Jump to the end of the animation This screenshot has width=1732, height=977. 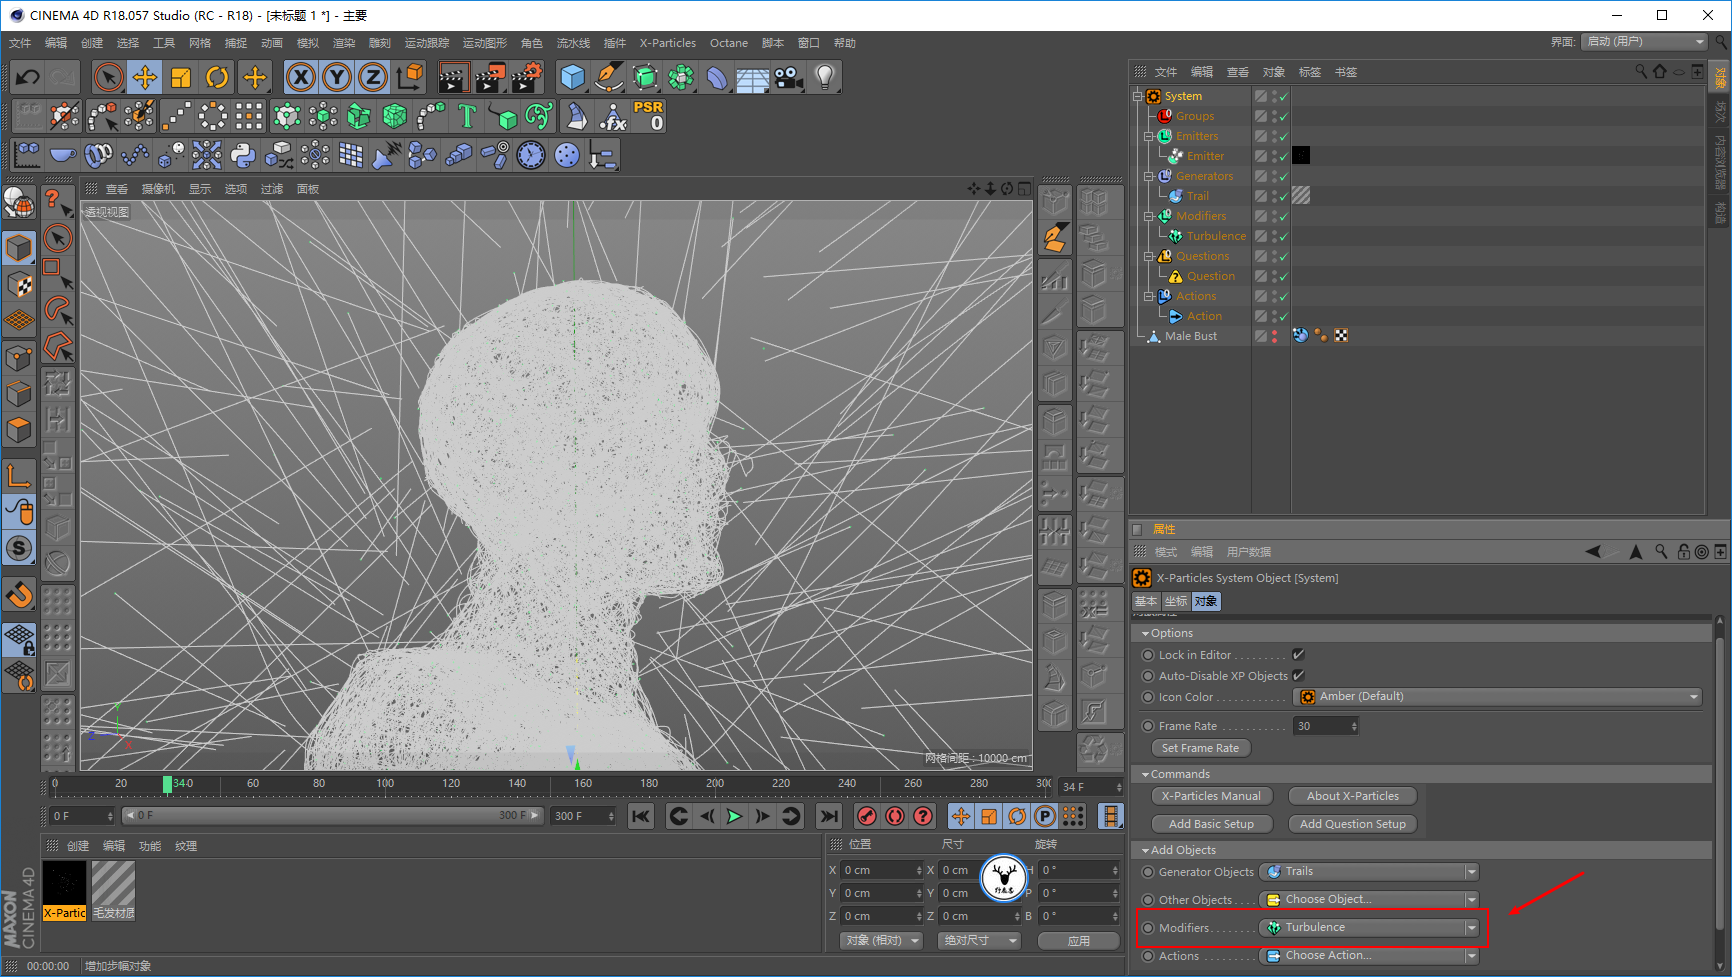[x=829, y=816]
